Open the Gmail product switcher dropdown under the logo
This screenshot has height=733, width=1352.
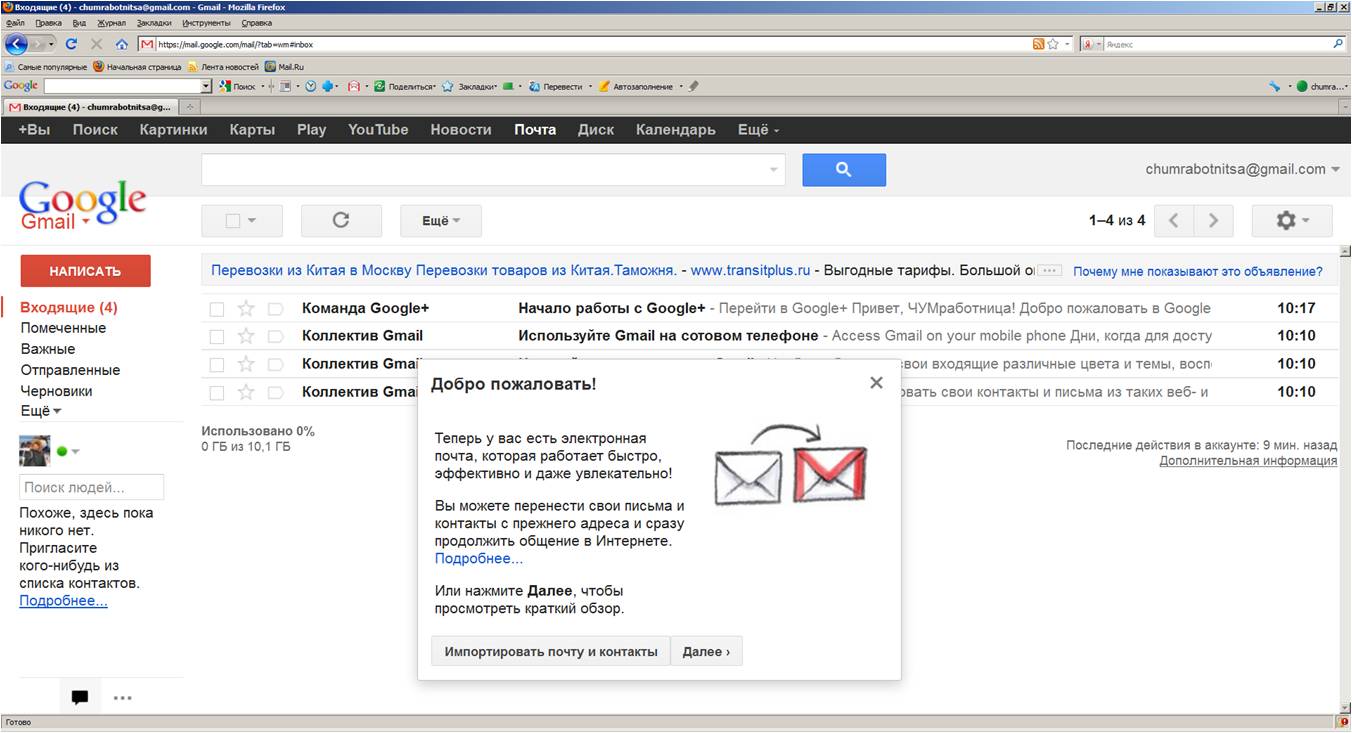pos(86,222)
